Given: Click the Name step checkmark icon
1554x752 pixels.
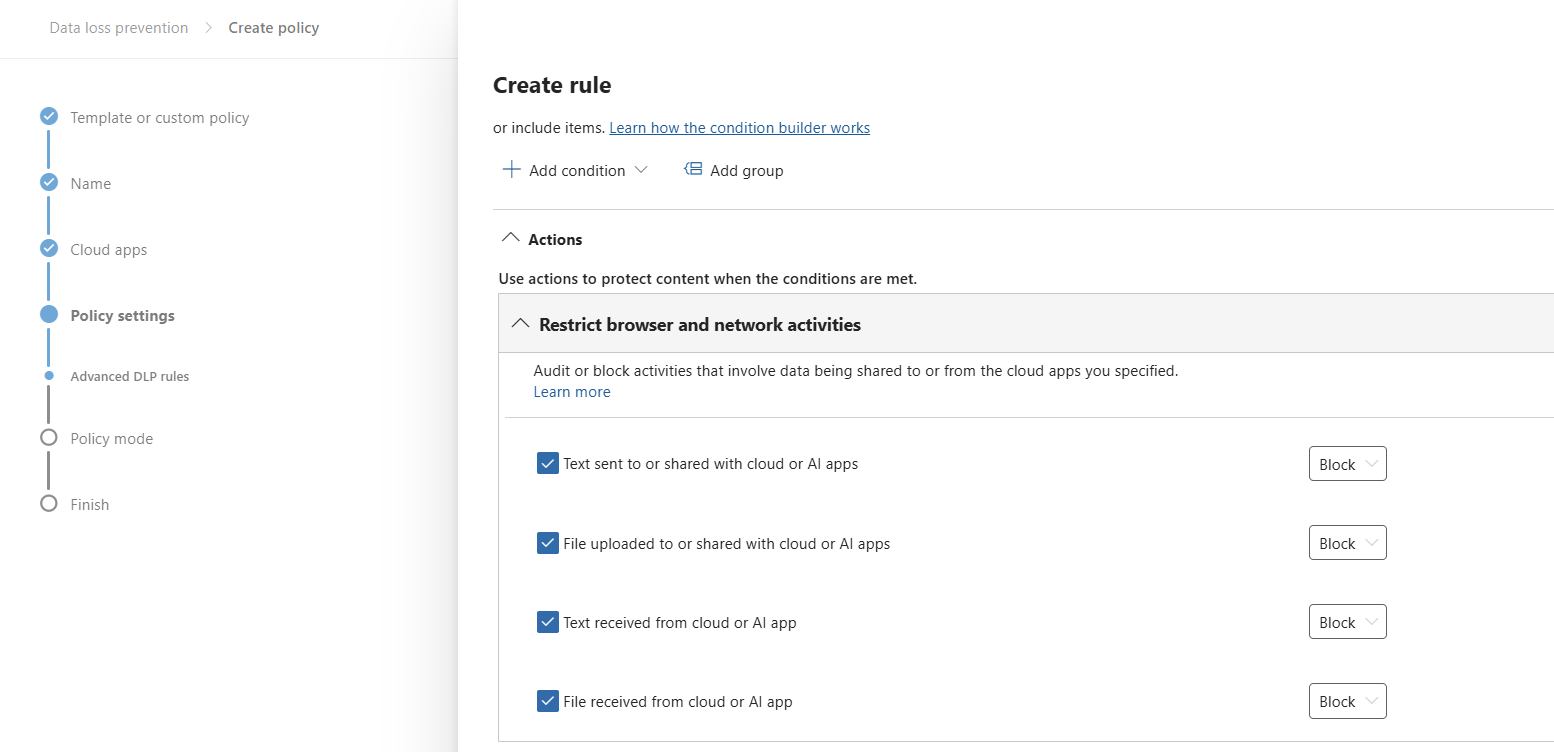Looking at the screenshot, I should pyautogui.click(x=49, y=182).
